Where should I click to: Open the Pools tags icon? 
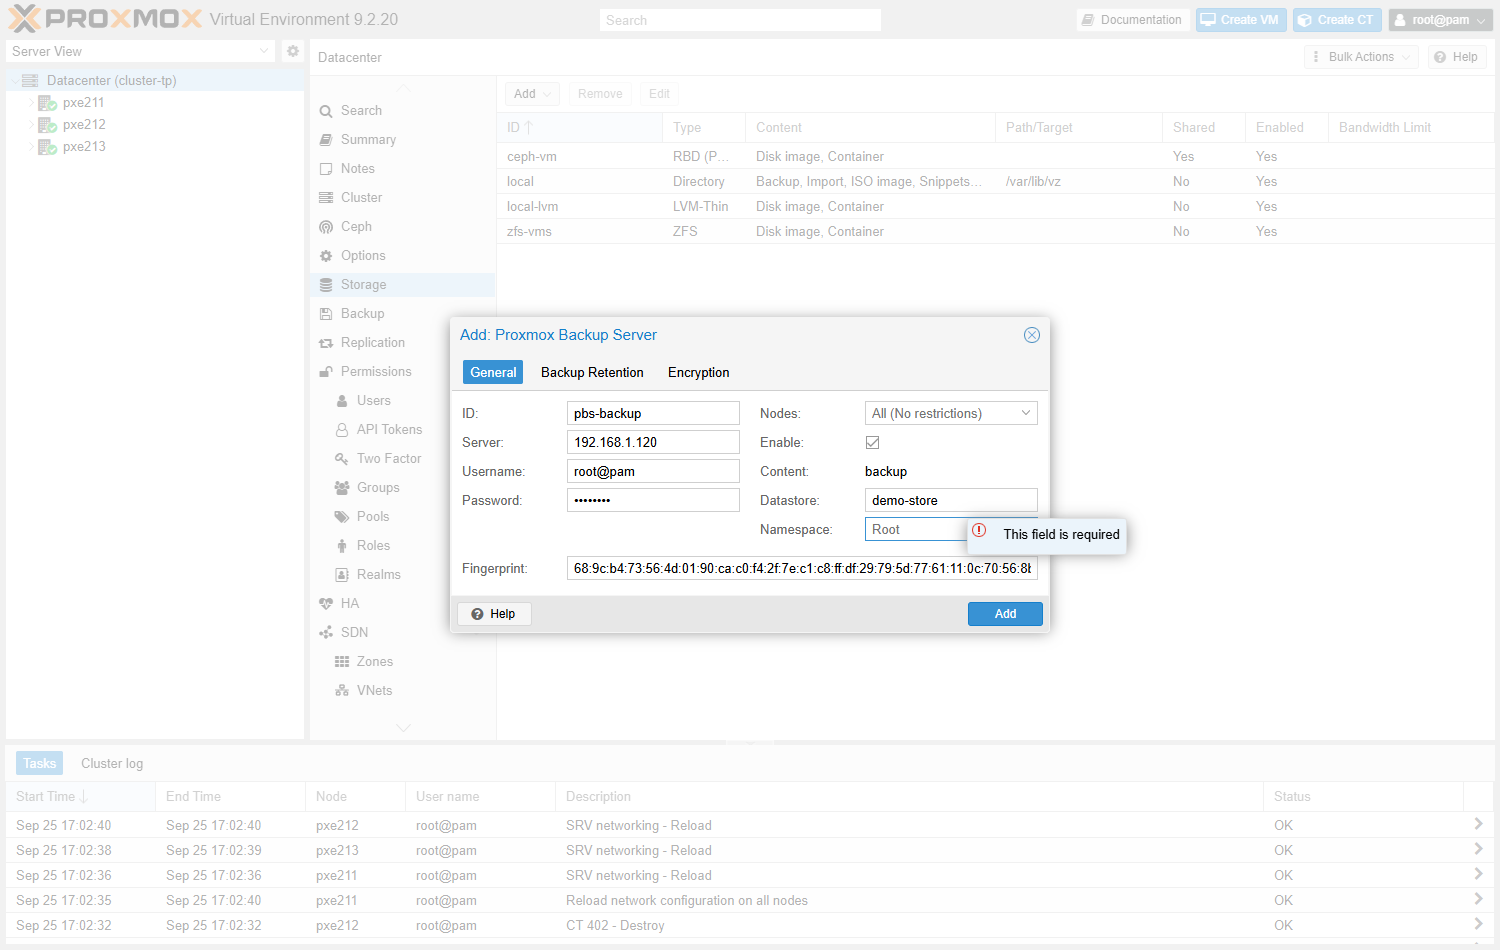[x=342, y=517]
